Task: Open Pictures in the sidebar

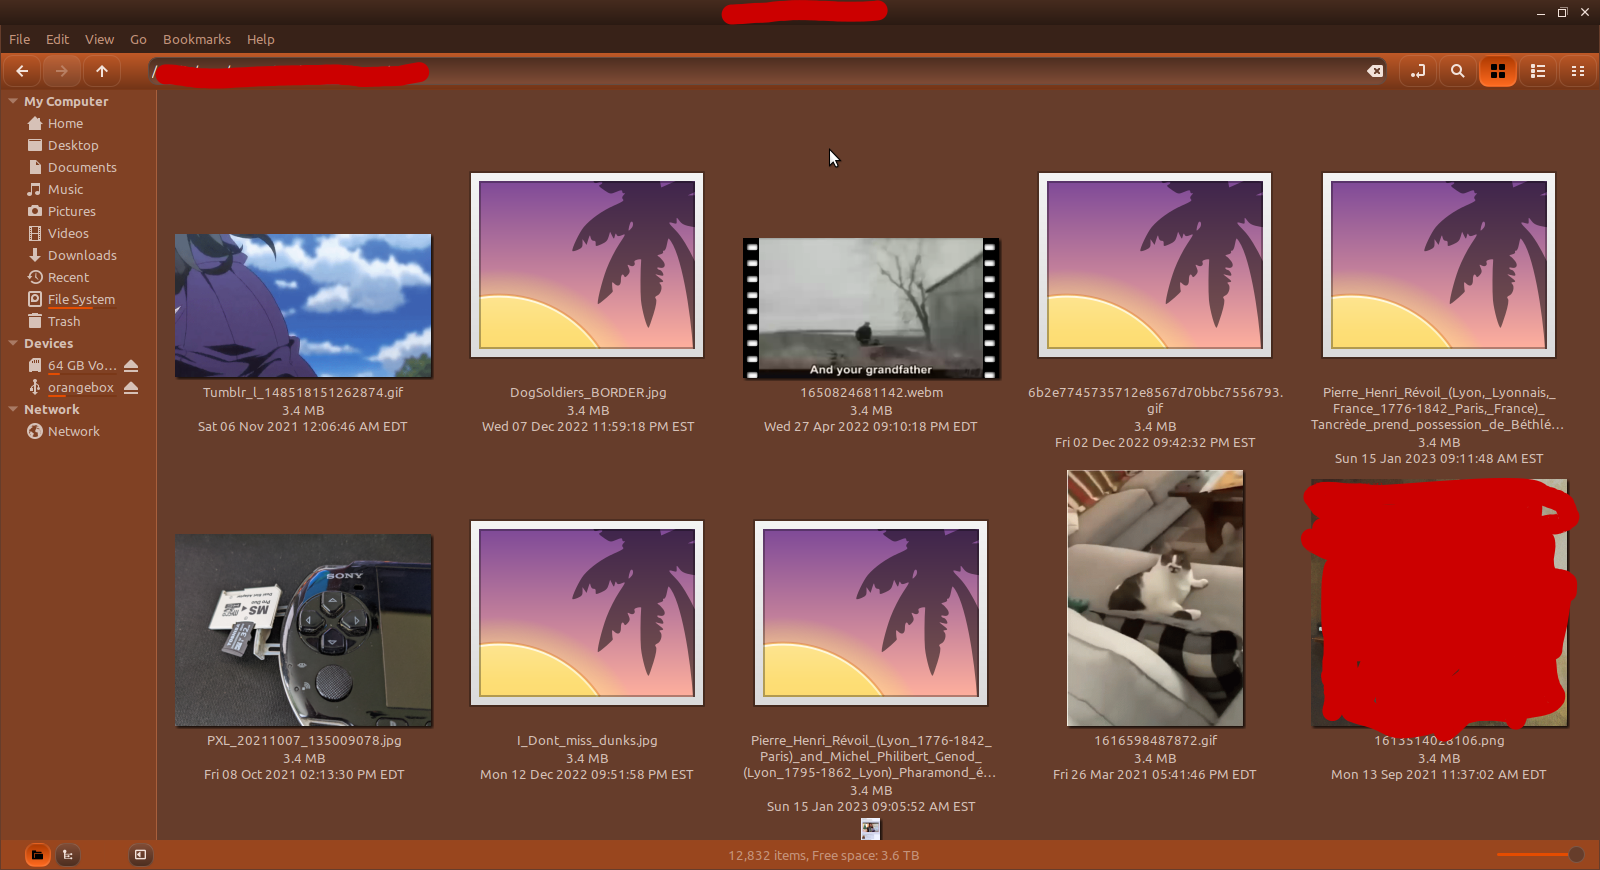Action: pyautogui.click(x=72, y=212)
